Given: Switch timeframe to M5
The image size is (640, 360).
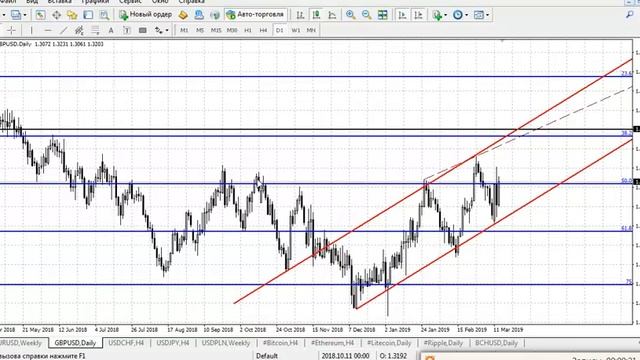Looking at the screenshot, I should pos(200,30).
